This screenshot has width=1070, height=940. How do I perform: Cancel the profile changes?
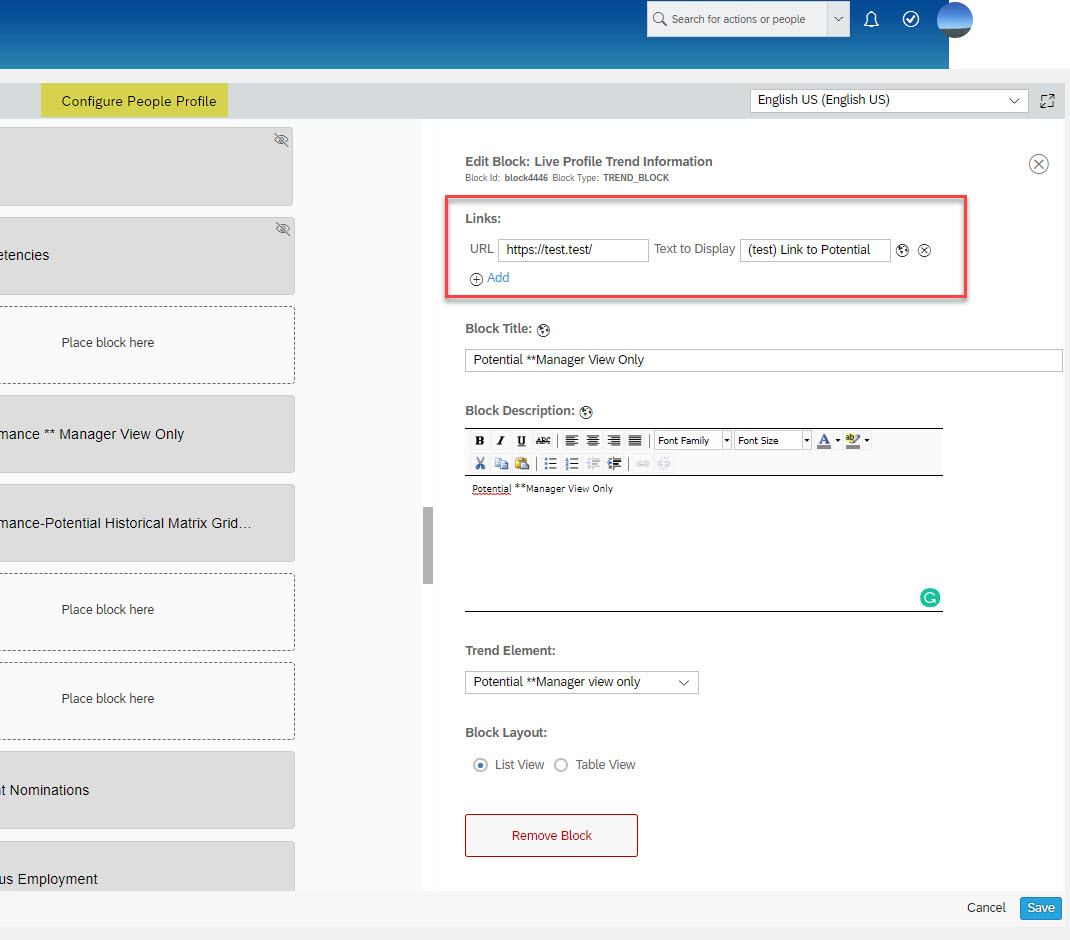click(986, 908)
